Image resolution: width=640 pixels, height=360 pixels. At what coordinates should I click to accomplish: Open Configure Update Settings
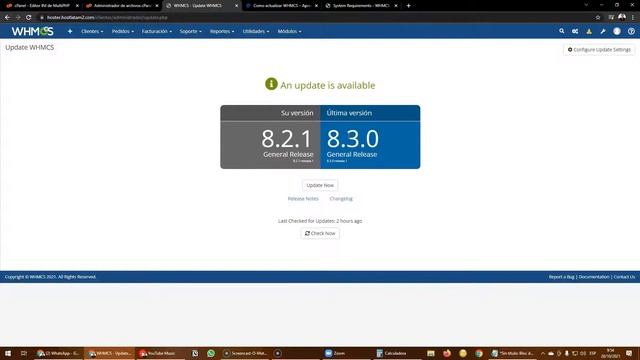(599, 50)
